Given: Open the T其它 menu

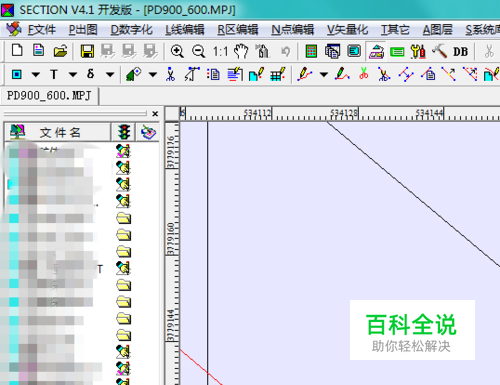Looking at the screenshot, I should pos(395,30).
